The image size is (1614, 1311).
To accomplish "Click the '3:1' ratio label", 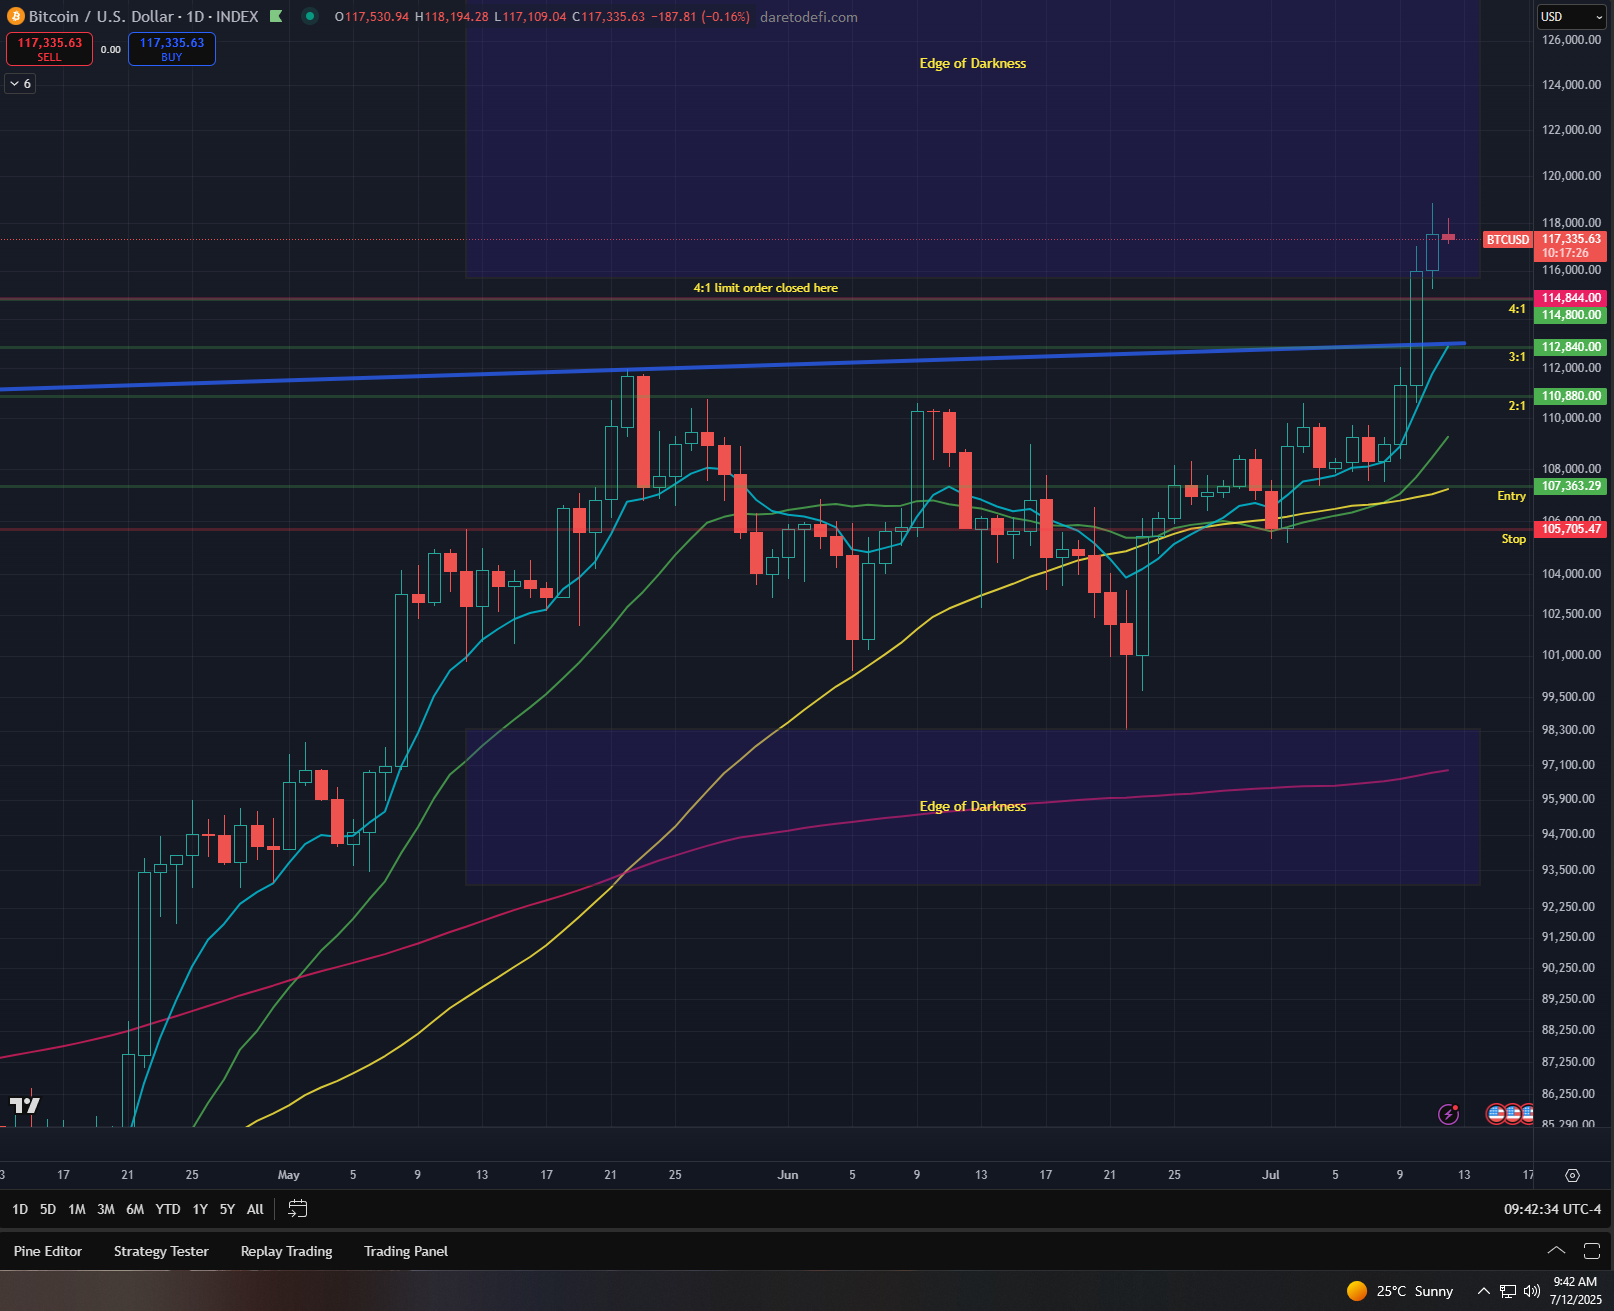I will click(1517, 357).
